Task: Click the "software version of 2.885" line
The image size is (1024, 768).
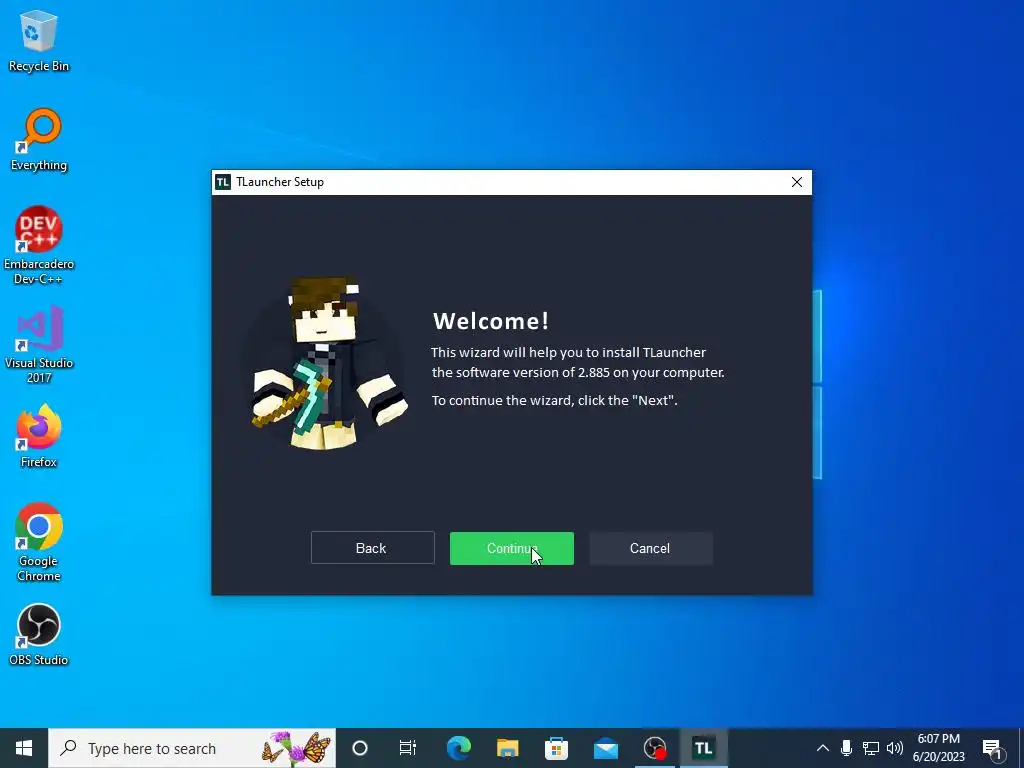Action: point(578,373)
